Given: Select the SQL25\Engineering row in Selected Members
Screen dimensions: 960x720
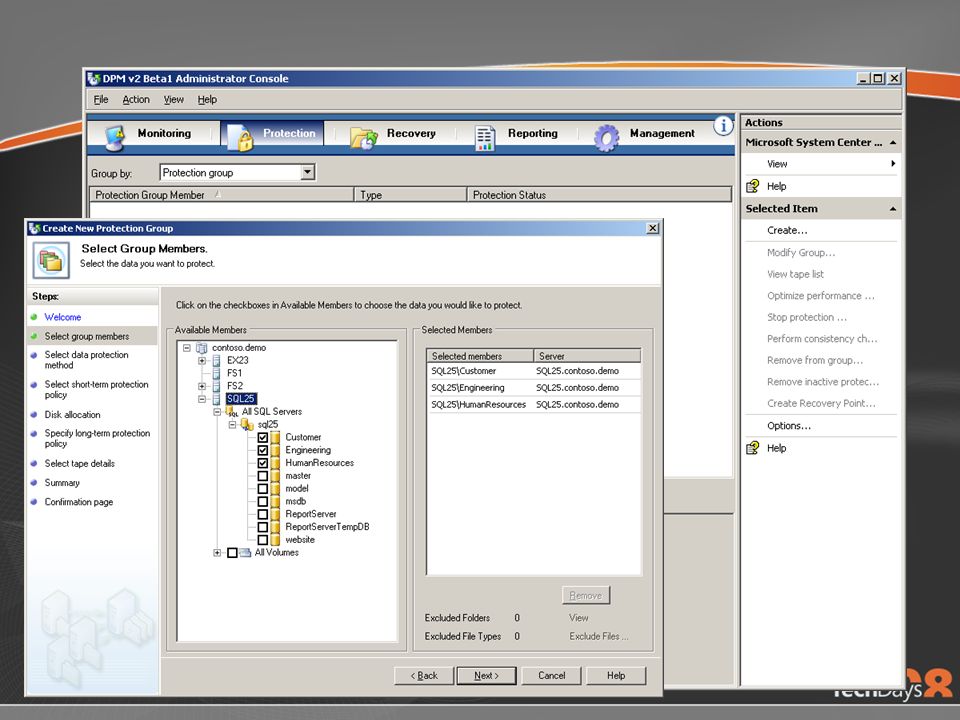Looking at the screenshot, I should (x=534, y=388).
